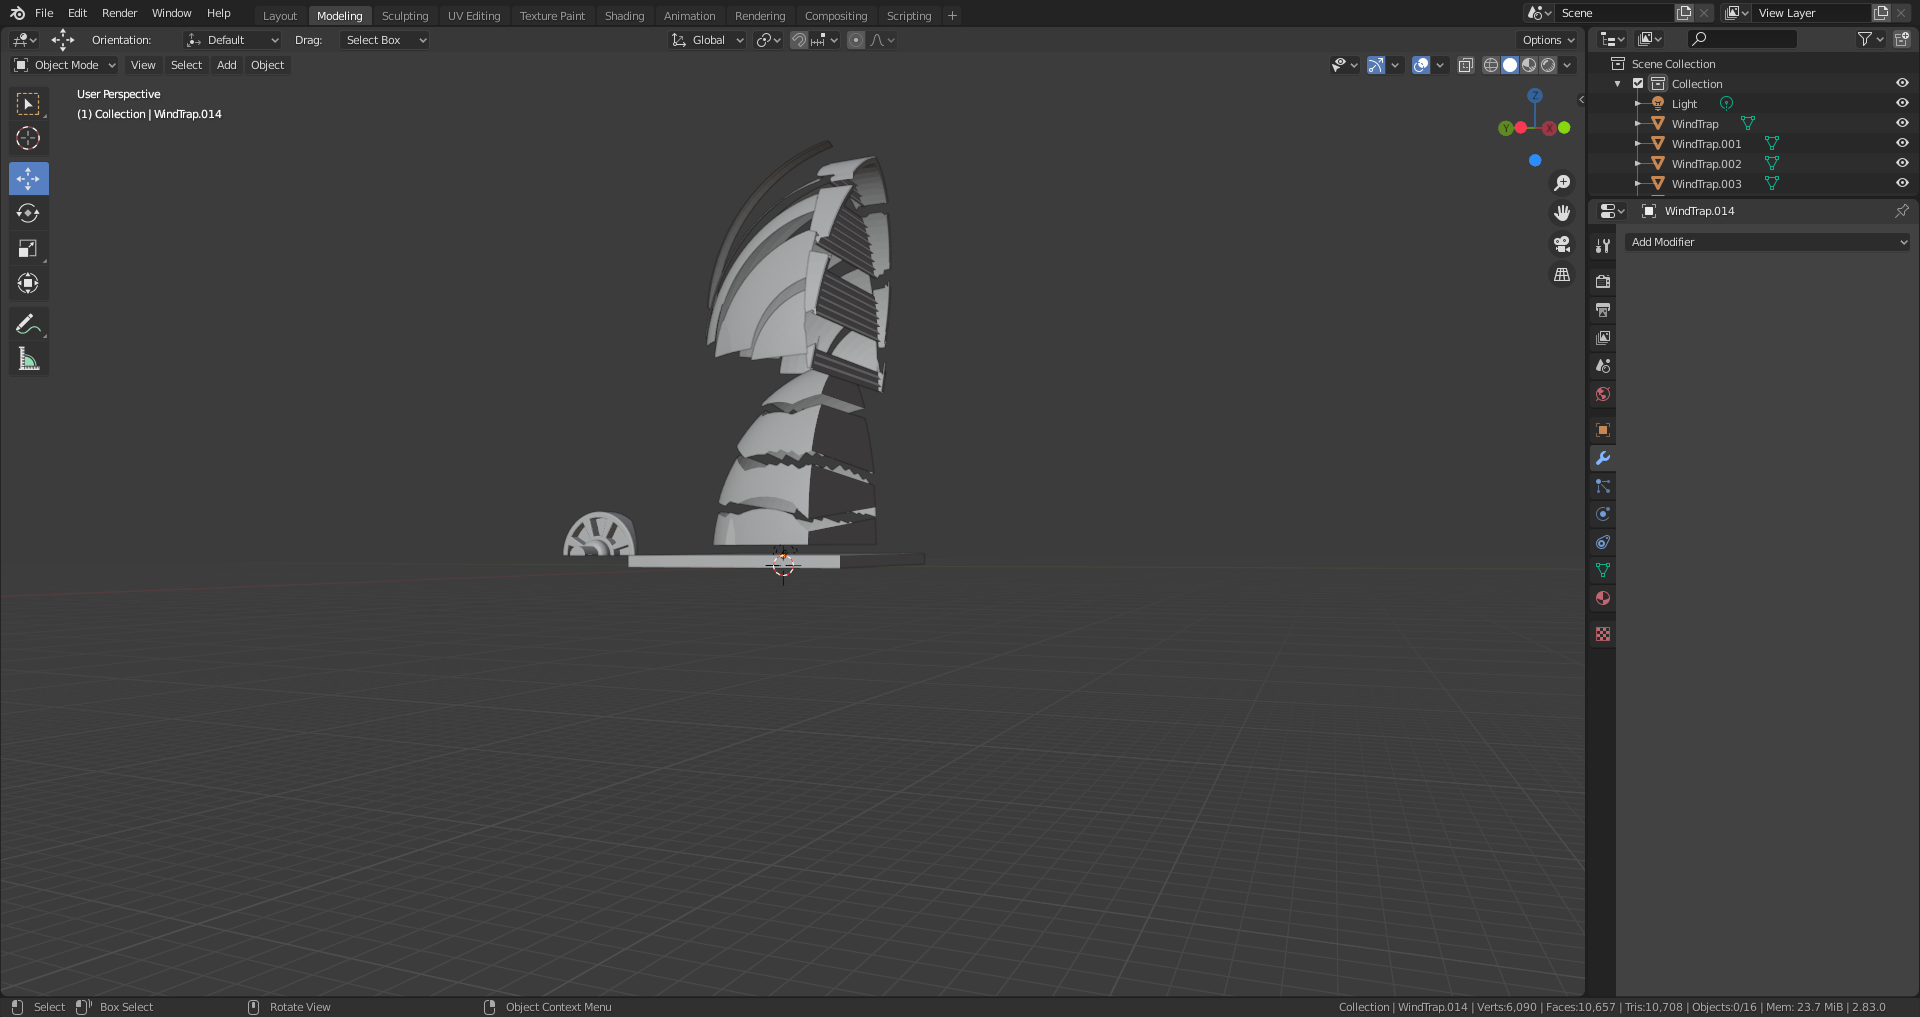Activate the Scale tool

pos(28,248)
